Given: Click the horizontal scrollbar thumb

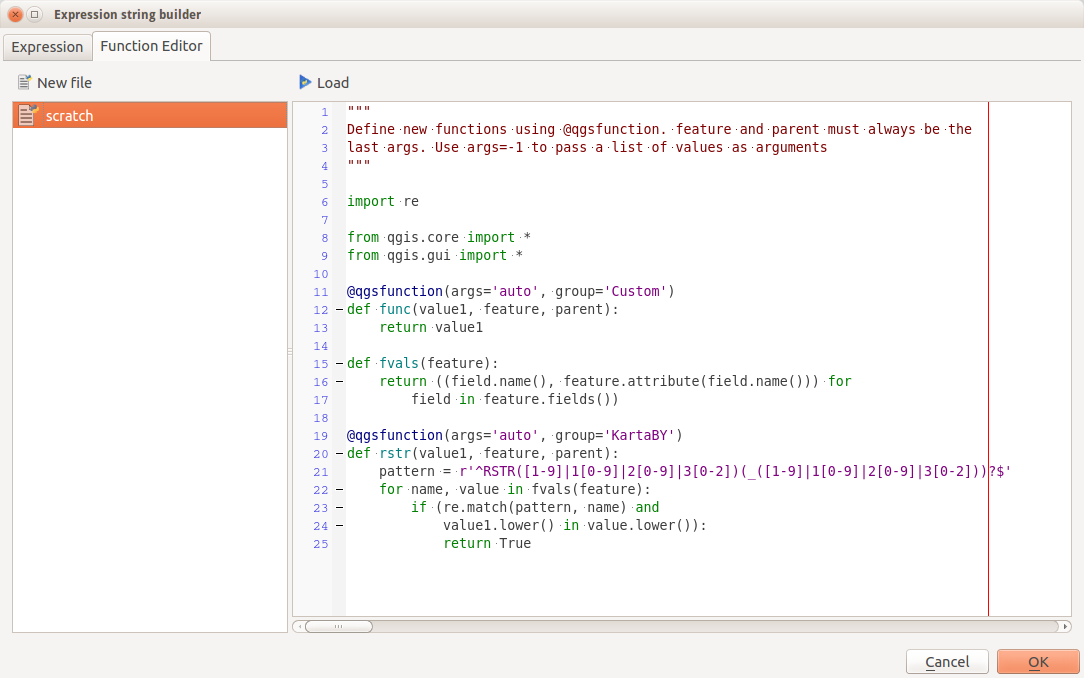Looking at the screenshot, I should [x=338, y=626].
